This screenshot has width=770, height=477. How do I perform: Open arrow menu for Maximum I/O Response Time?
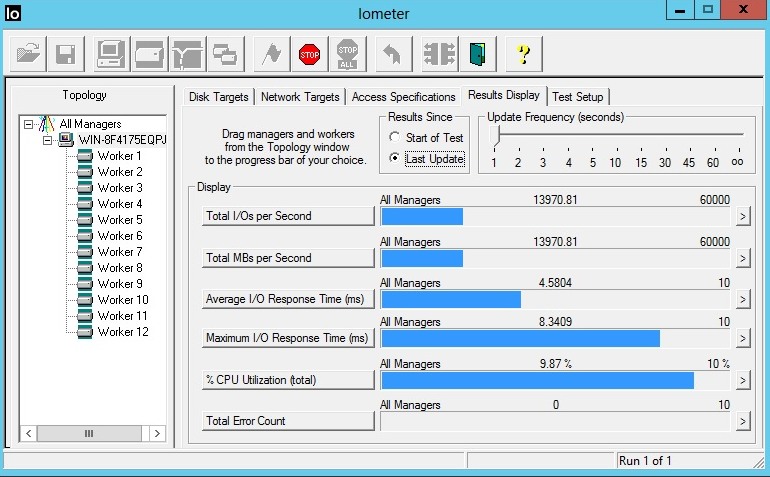coord(743,338)
